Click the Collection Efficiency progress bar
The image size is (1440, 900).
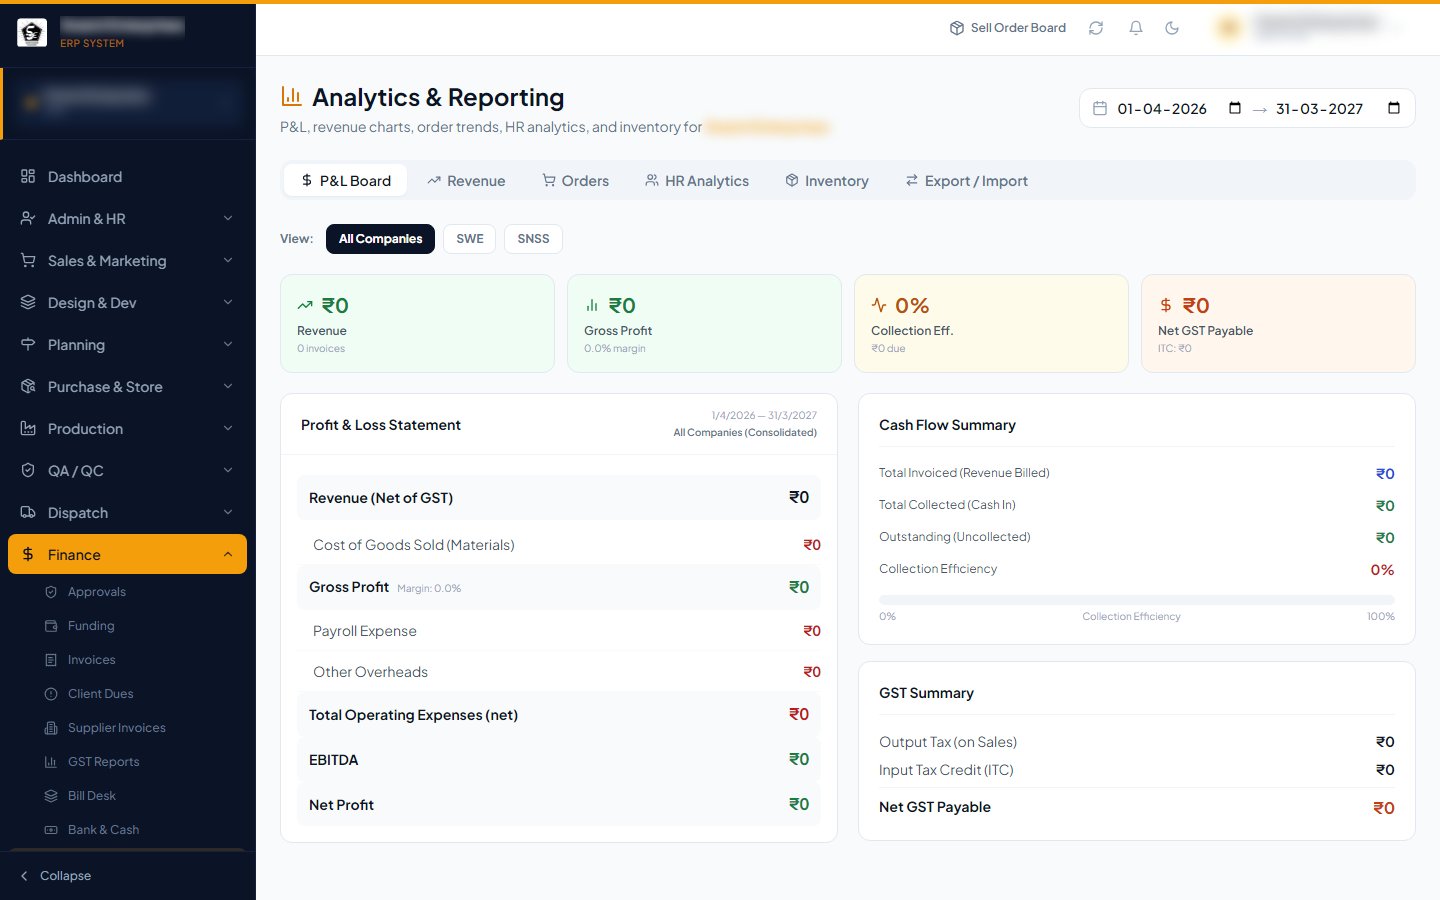[x=1136, y=599]
